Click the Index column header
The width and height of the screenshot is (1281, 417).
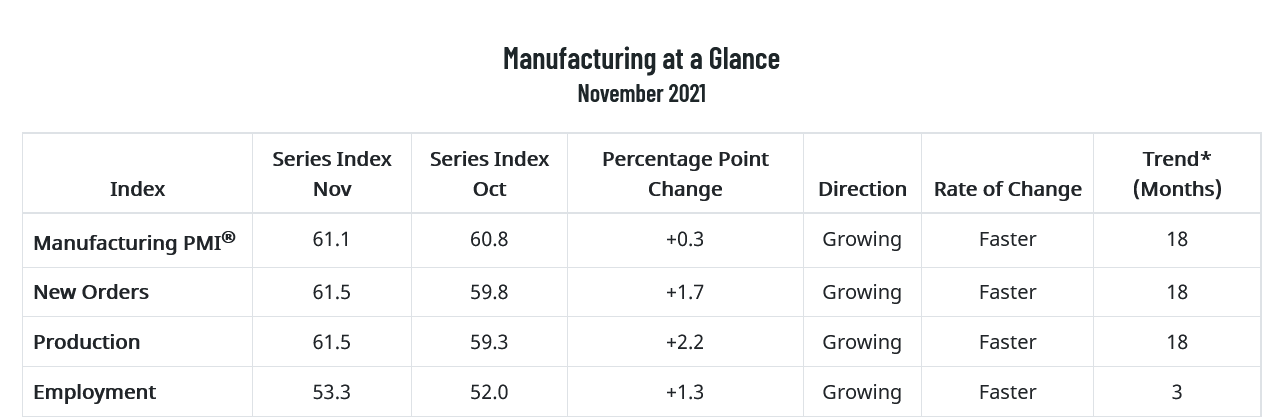pyautogui.click(x=137, y=189)
